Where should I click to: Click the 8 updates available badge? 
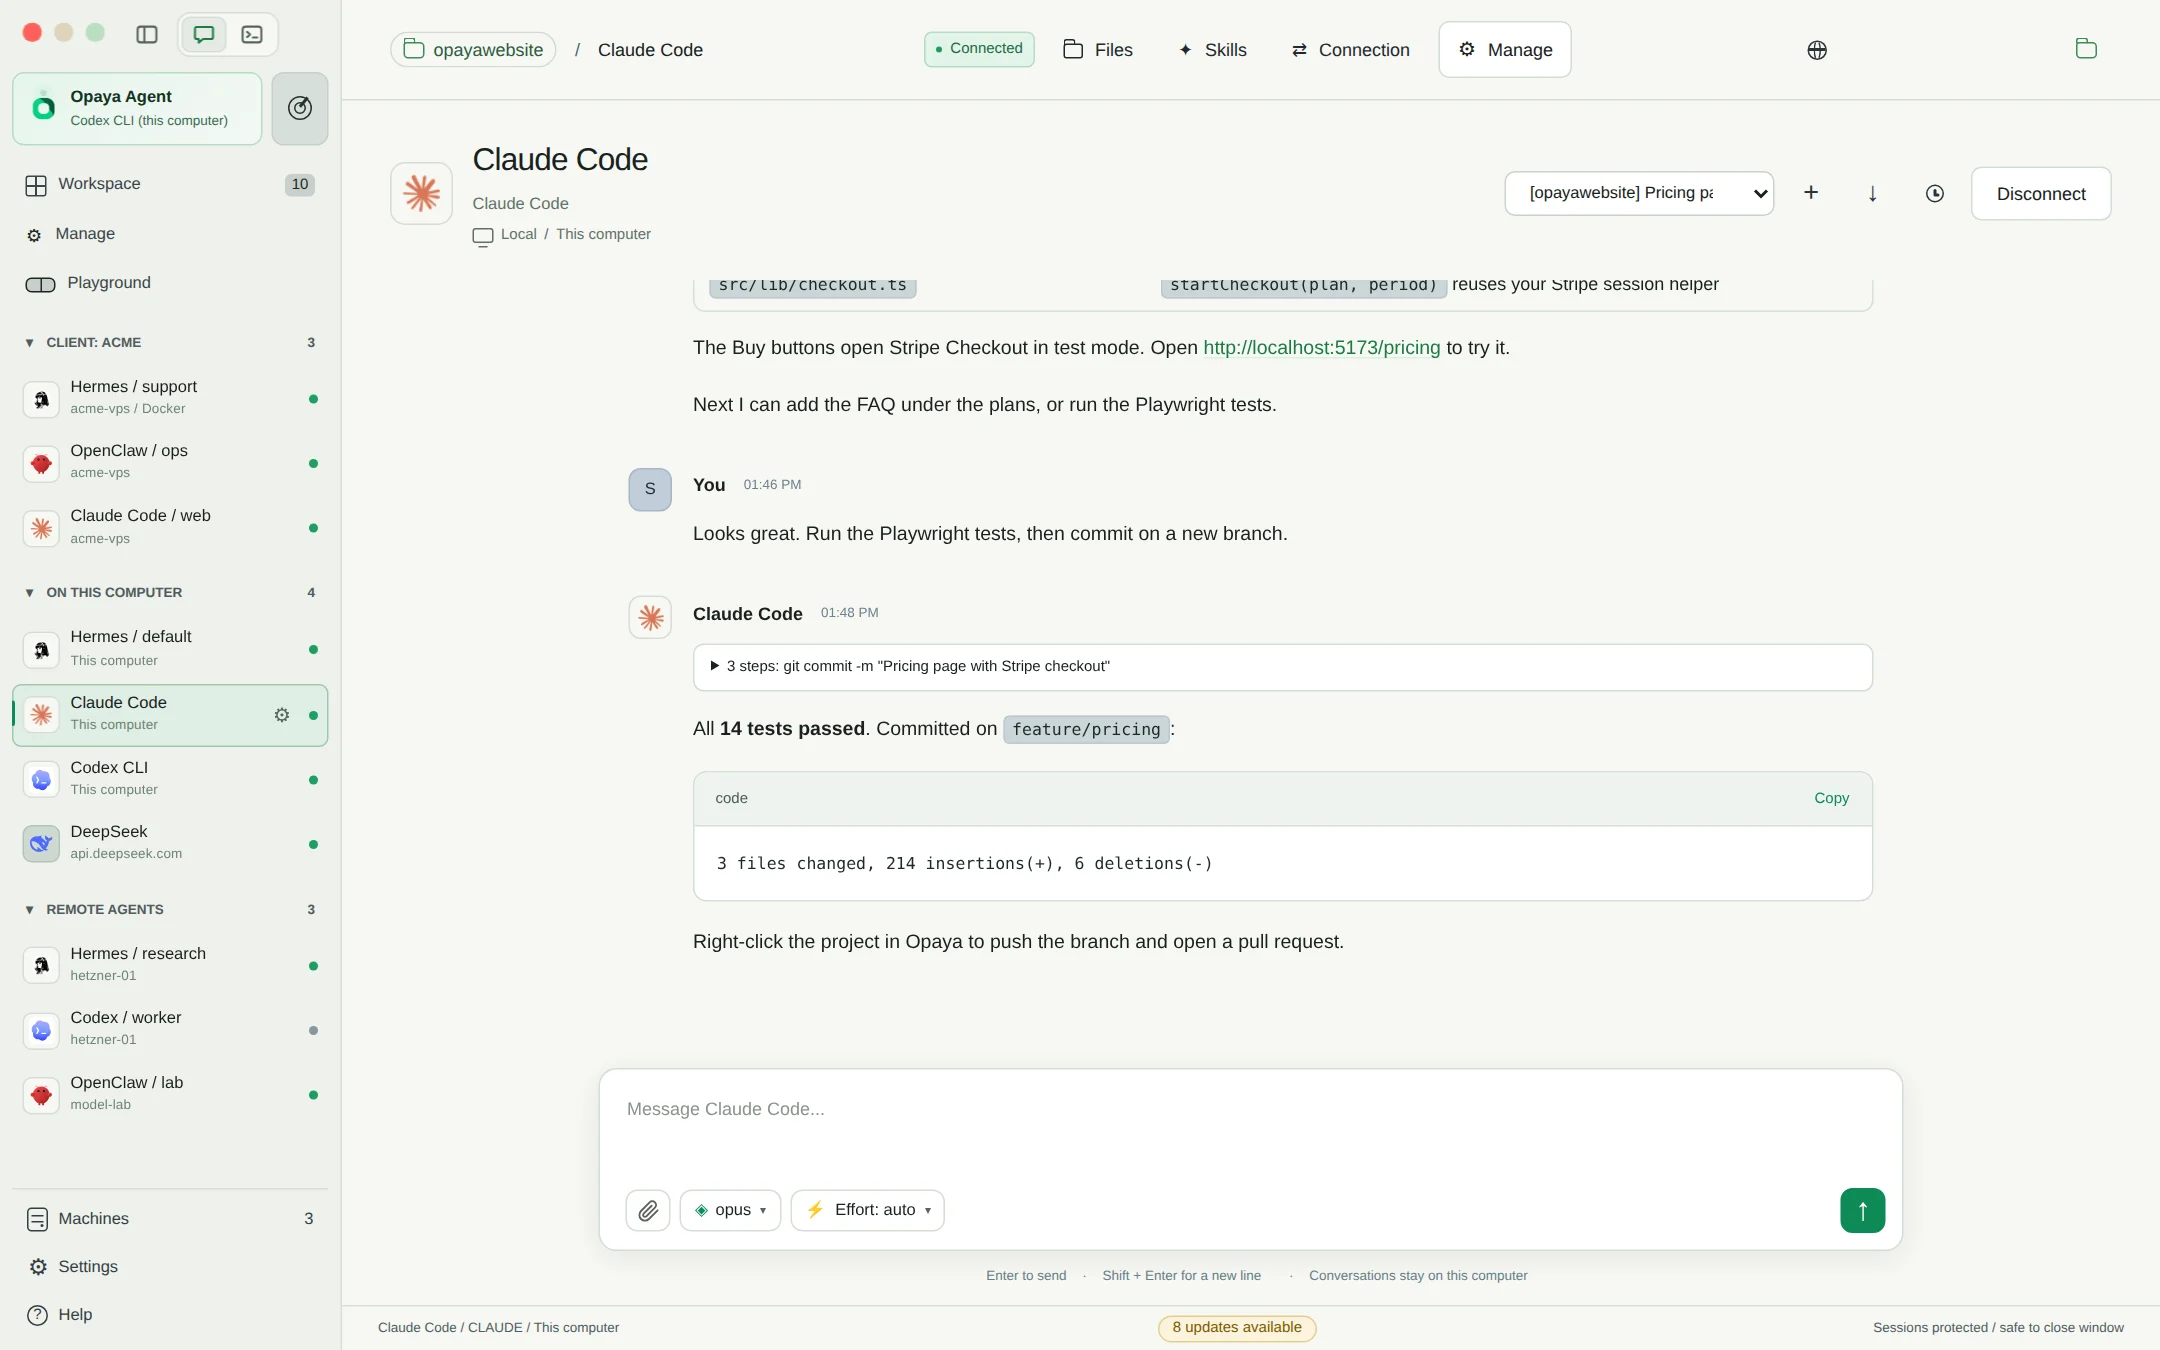[x=1237, y=1328]
